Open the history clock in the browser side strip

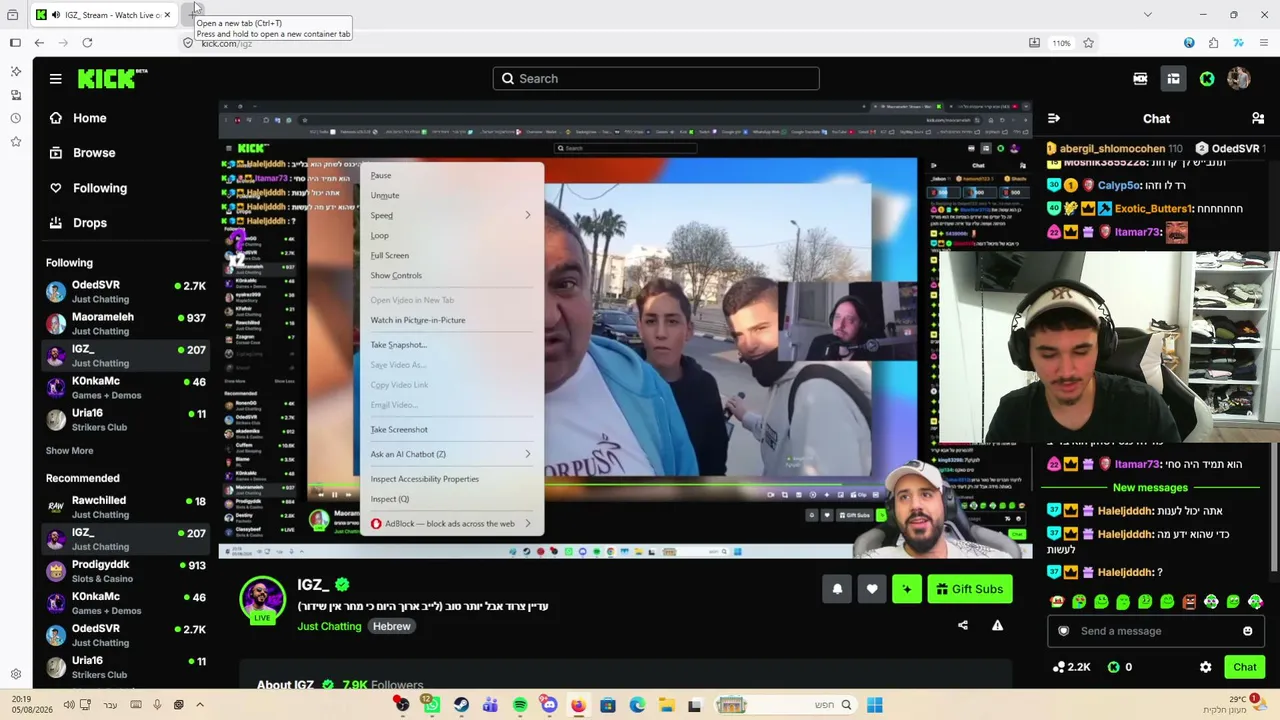point(15,118)
